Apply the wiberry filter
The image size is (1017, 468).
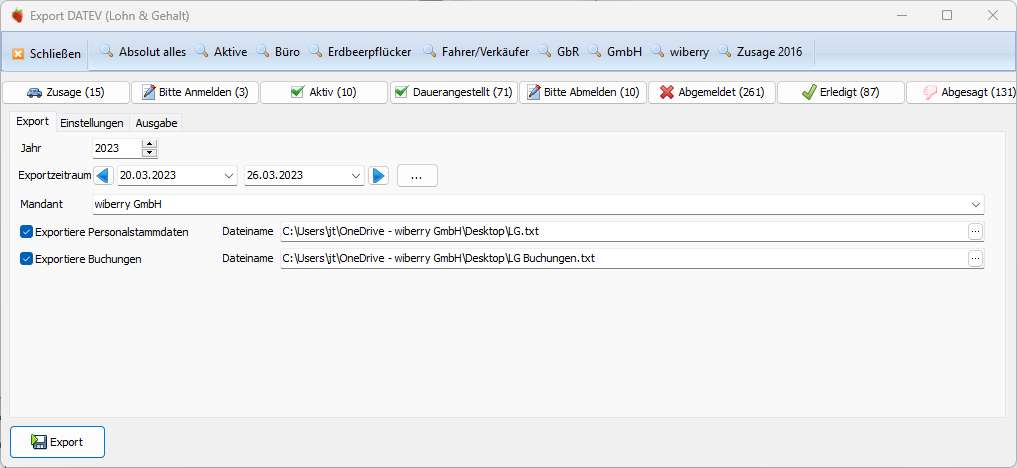[681, 52]
